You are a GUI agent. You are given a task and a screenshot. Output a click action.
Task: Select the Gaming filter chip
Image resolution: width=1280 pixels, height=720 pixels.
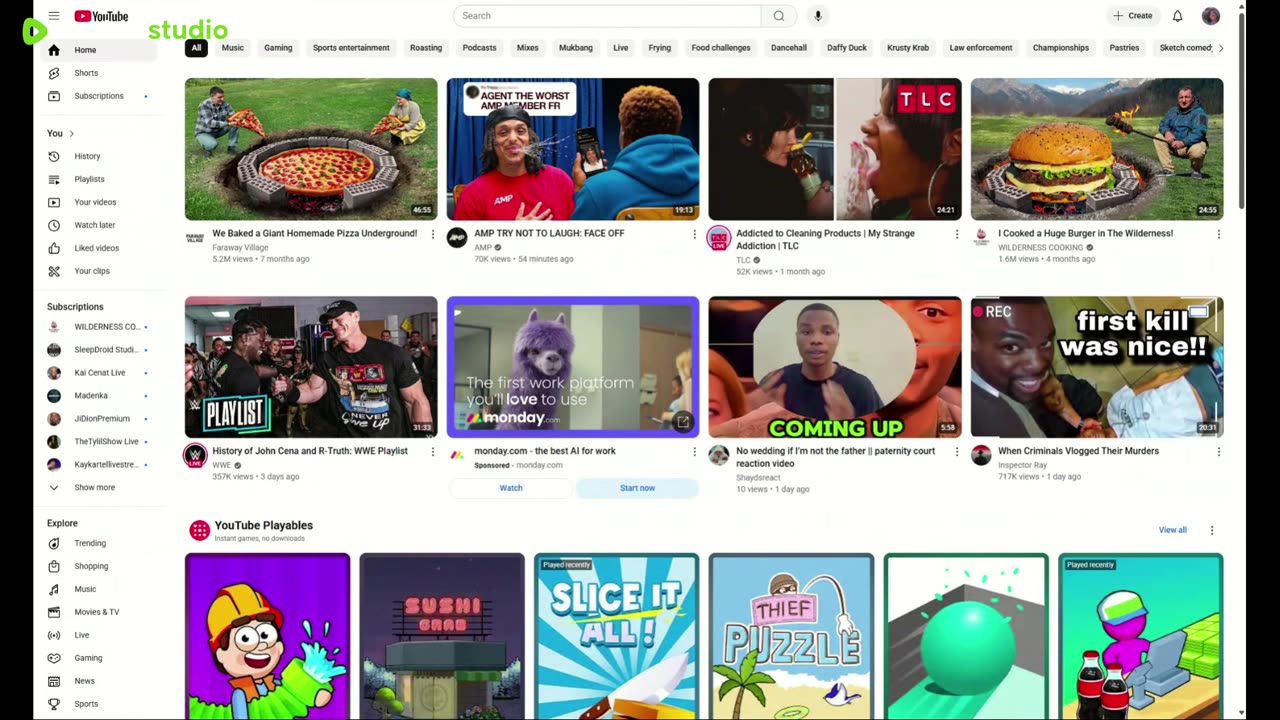point(278,48)
